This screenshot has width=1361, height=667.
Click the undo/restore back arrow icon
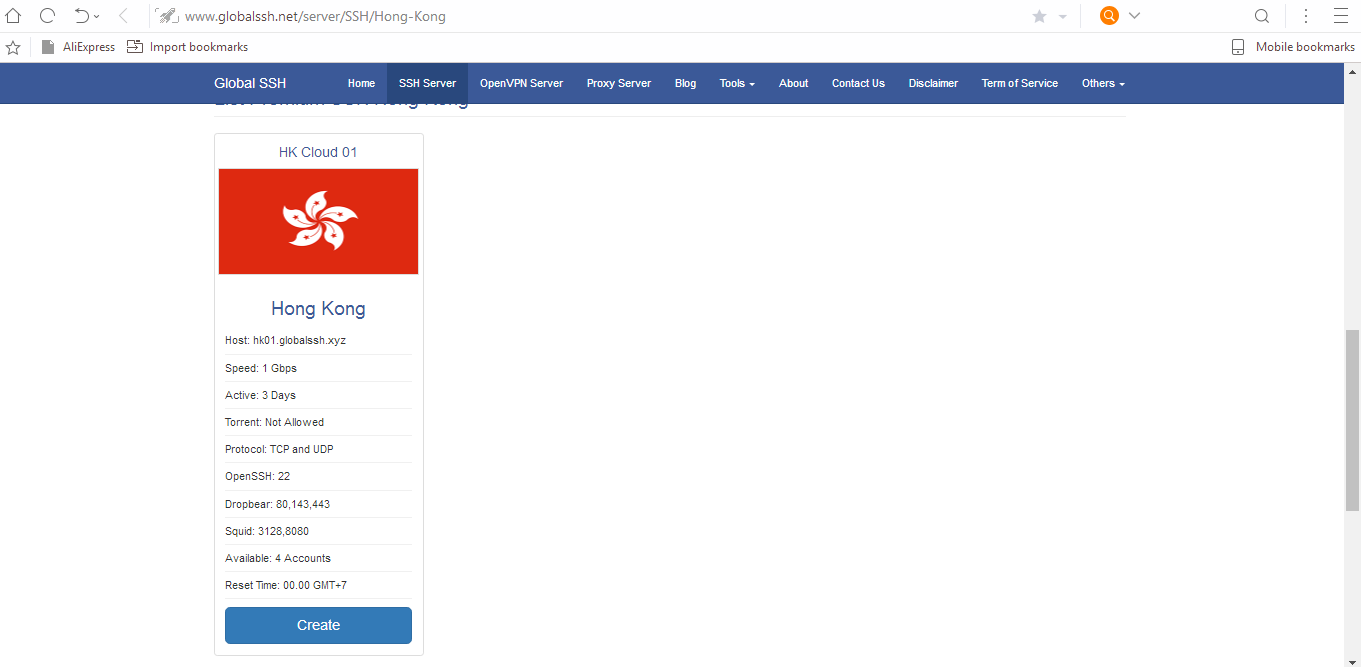pyautogui.click(x=81, y=16)
